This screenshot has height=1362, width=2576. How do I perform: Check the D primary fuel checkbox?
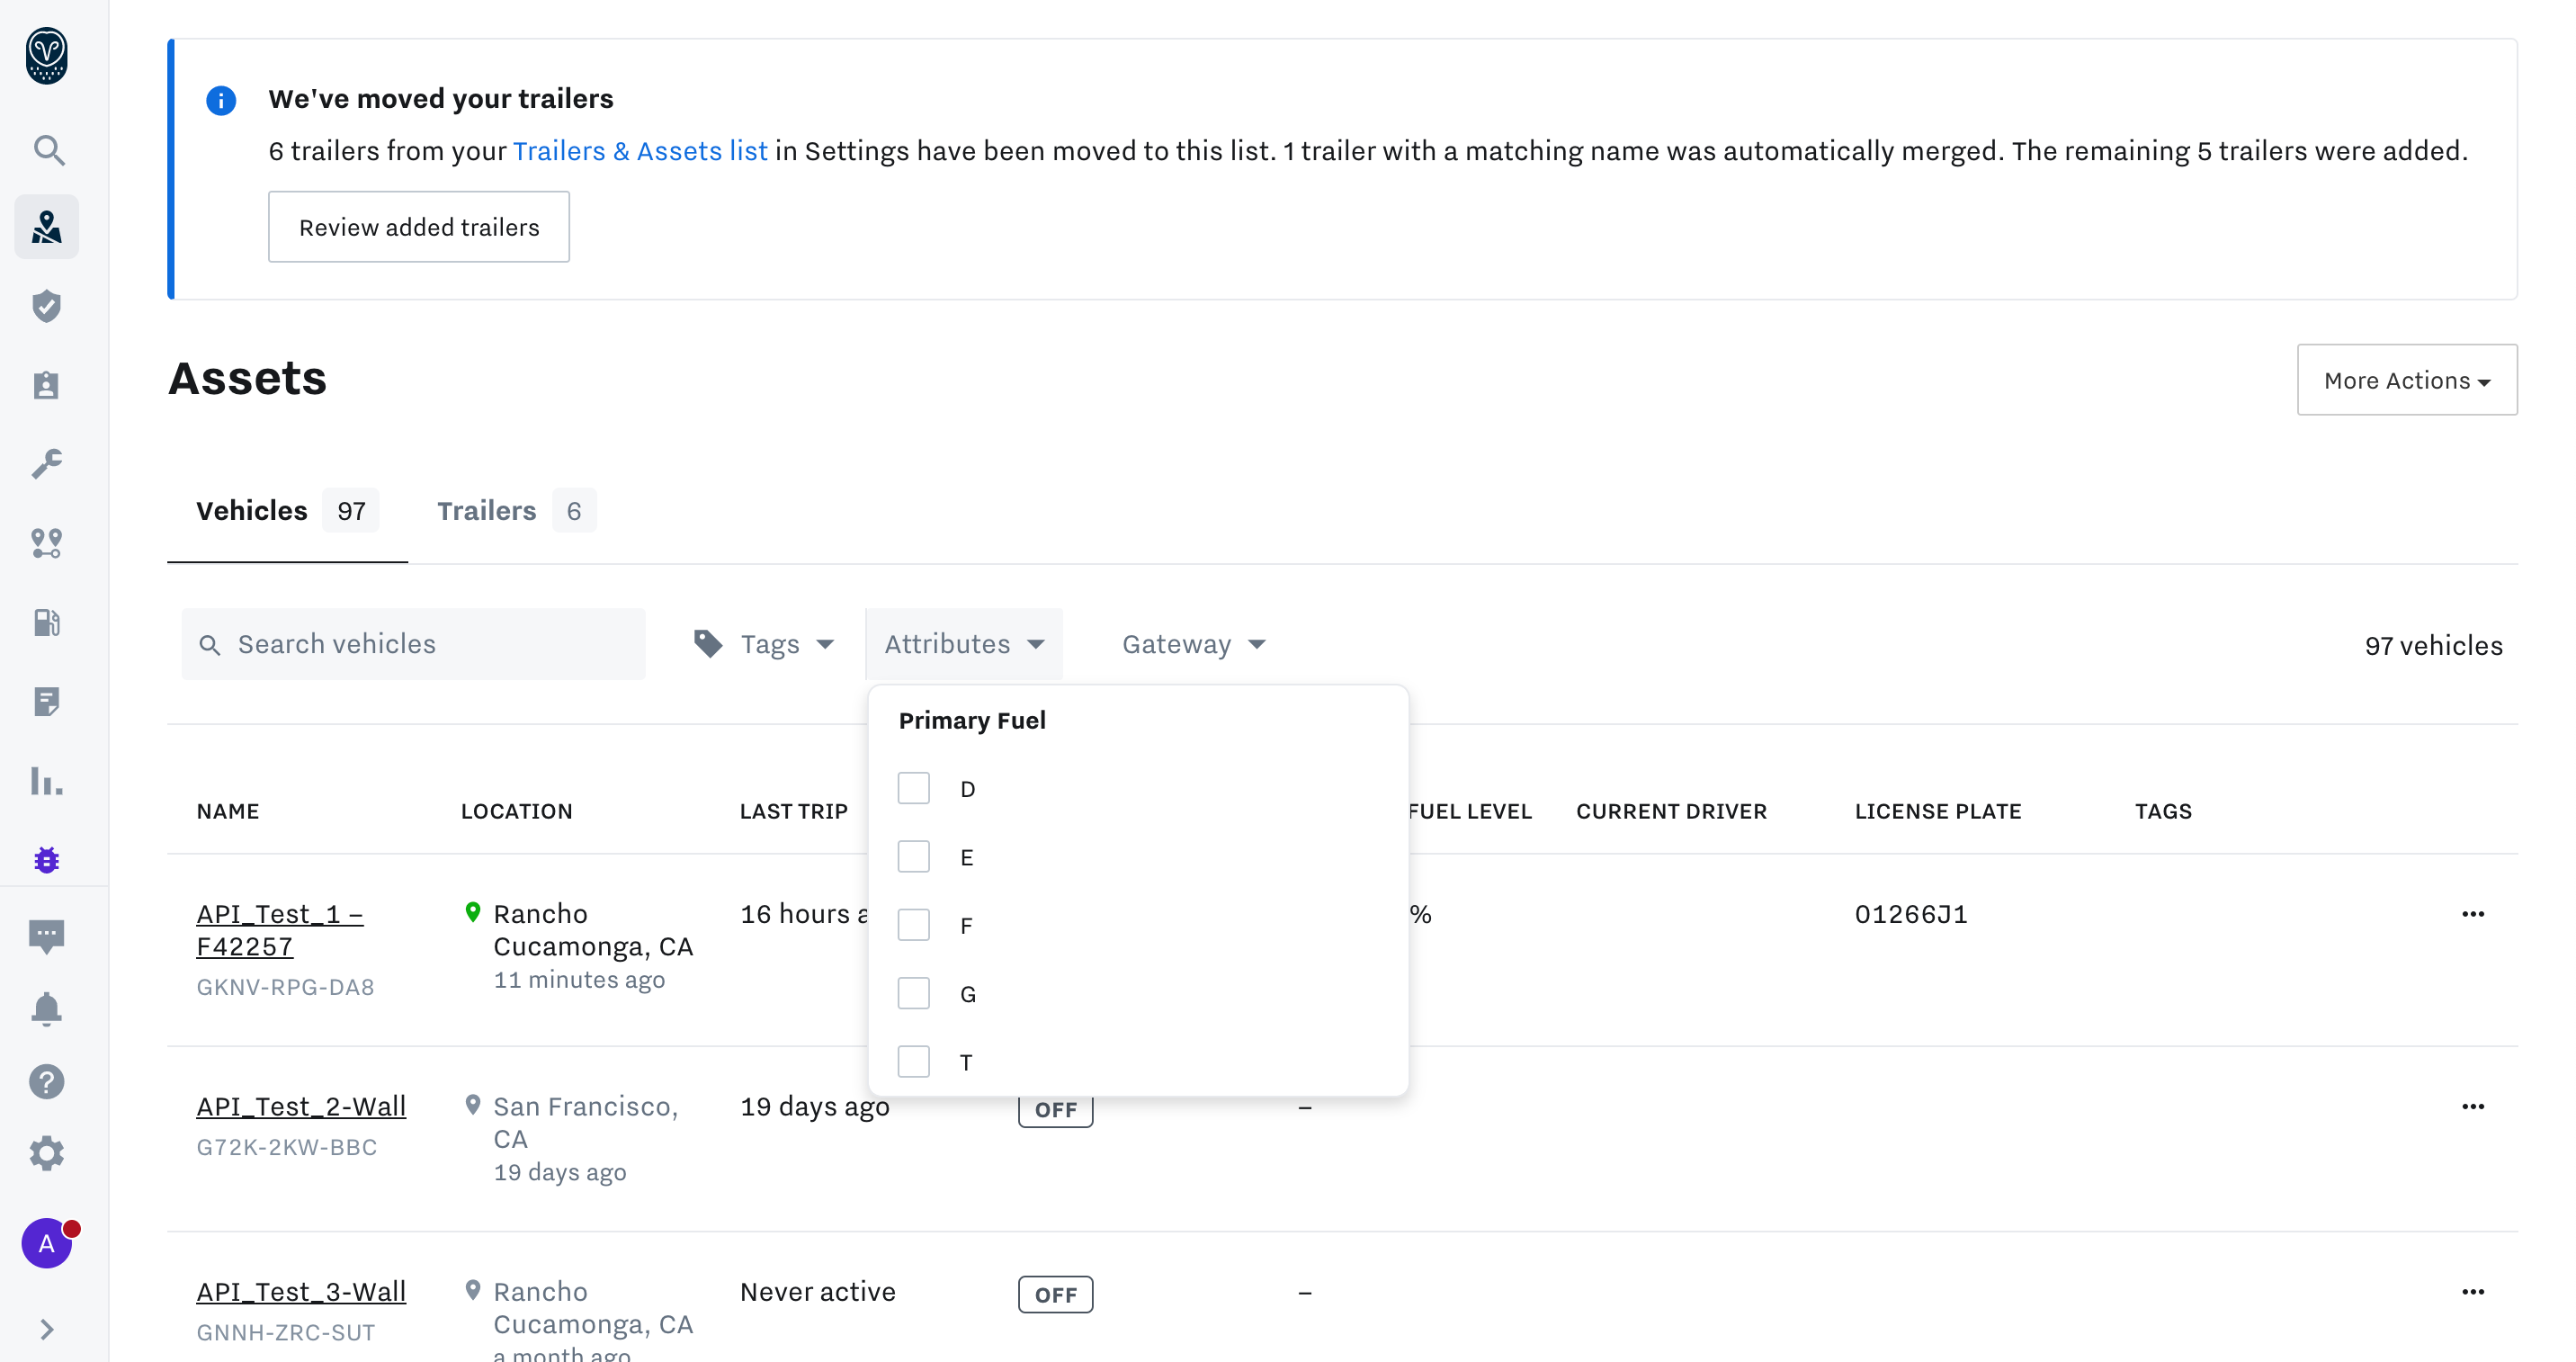(913, 789)
